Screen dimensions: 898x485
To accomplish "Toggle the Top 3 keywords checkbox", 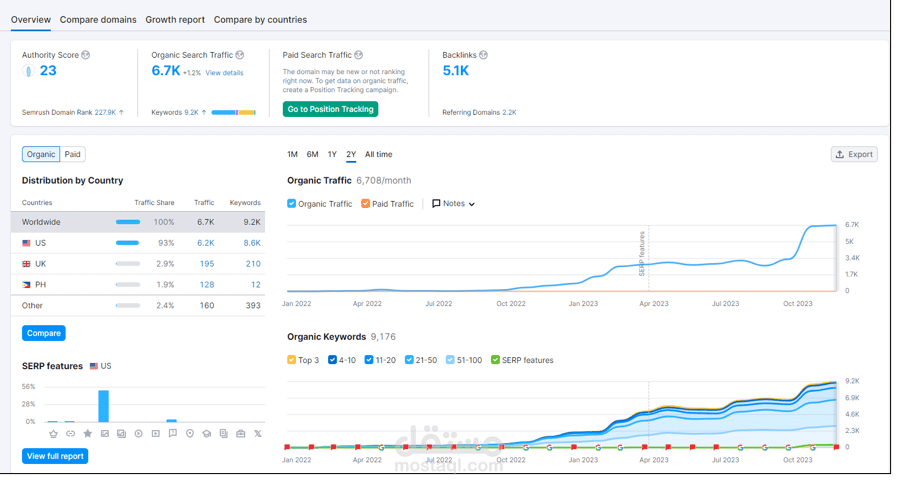I will tap(292, 360).
